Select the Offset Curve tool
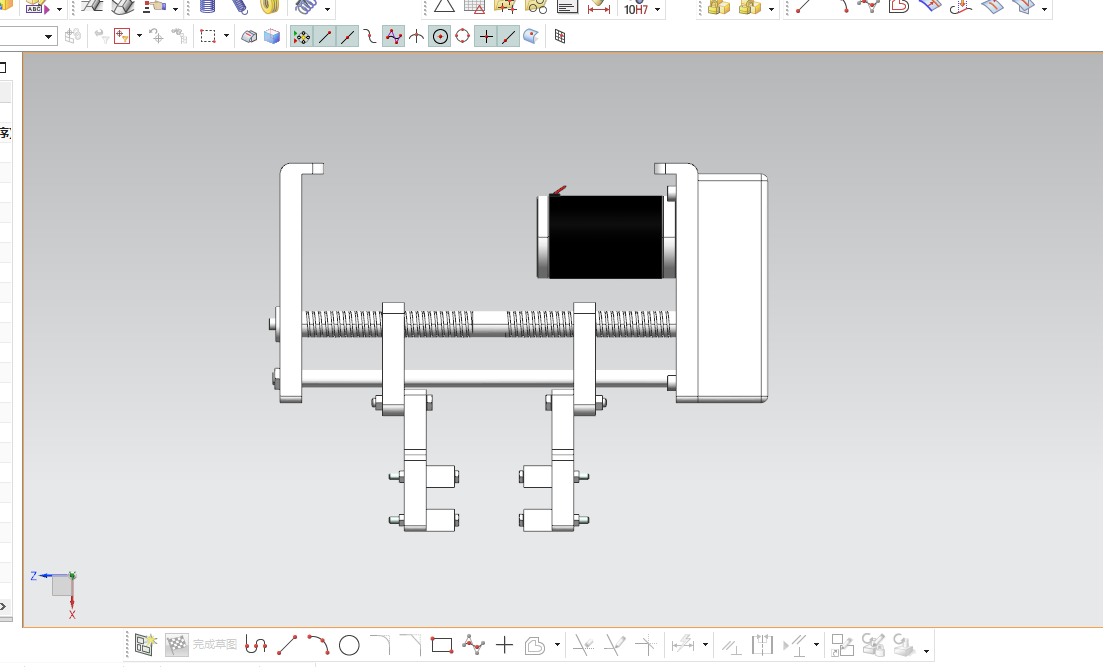This screenshot has height=667, width=1103. point(535,645)
